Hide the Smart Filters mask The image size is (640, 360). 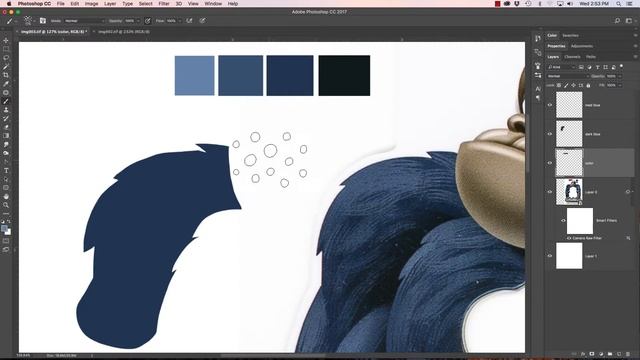(563, 220)
